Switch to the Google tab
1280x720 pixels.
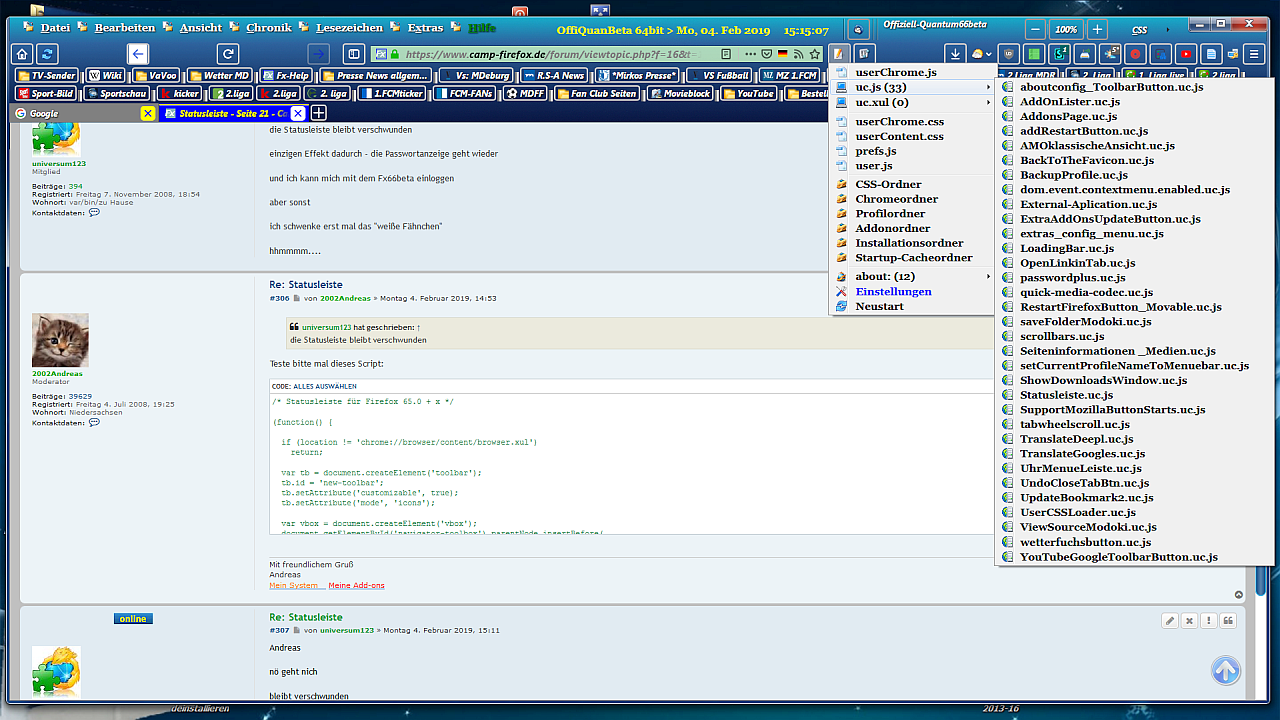(x=44, y=114)
